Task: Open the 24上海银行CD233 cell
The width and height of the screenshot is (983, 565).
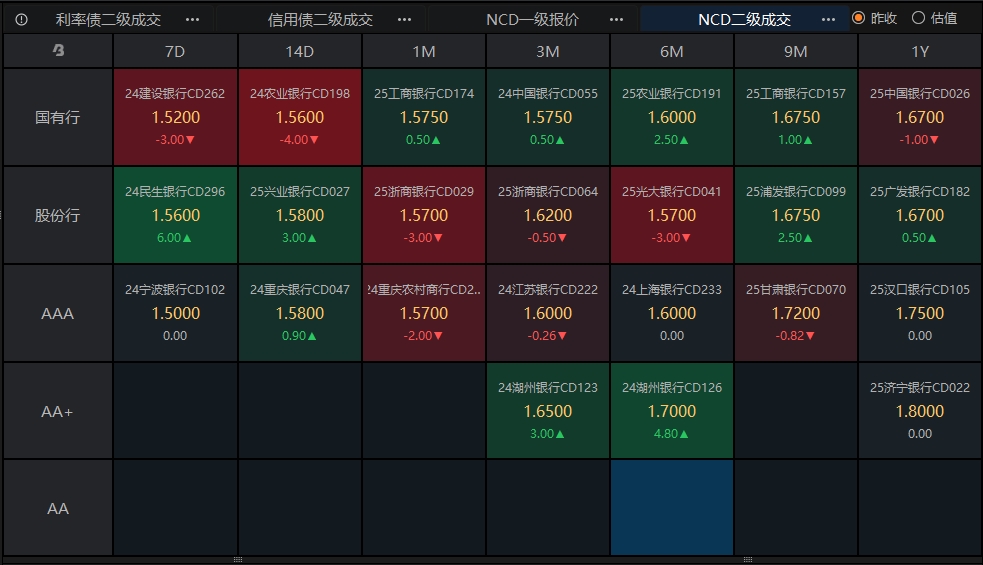Action: click(671, 313)
